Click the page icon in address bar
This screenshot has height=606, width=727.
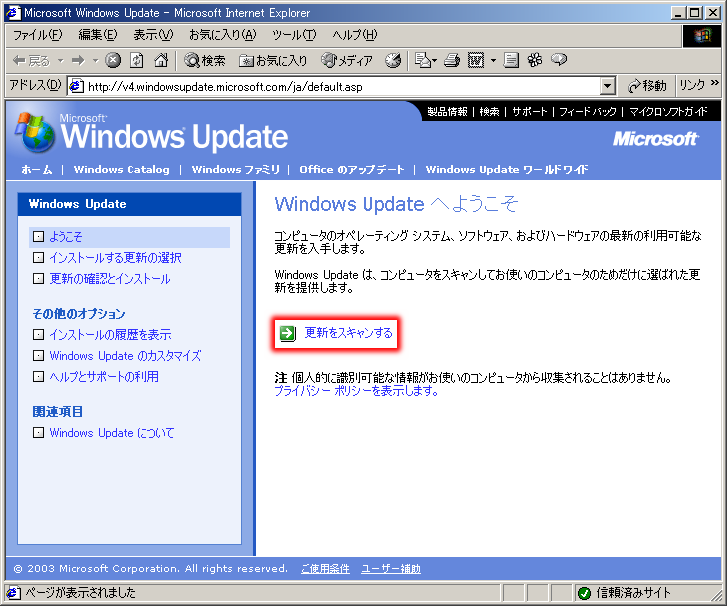77,86
